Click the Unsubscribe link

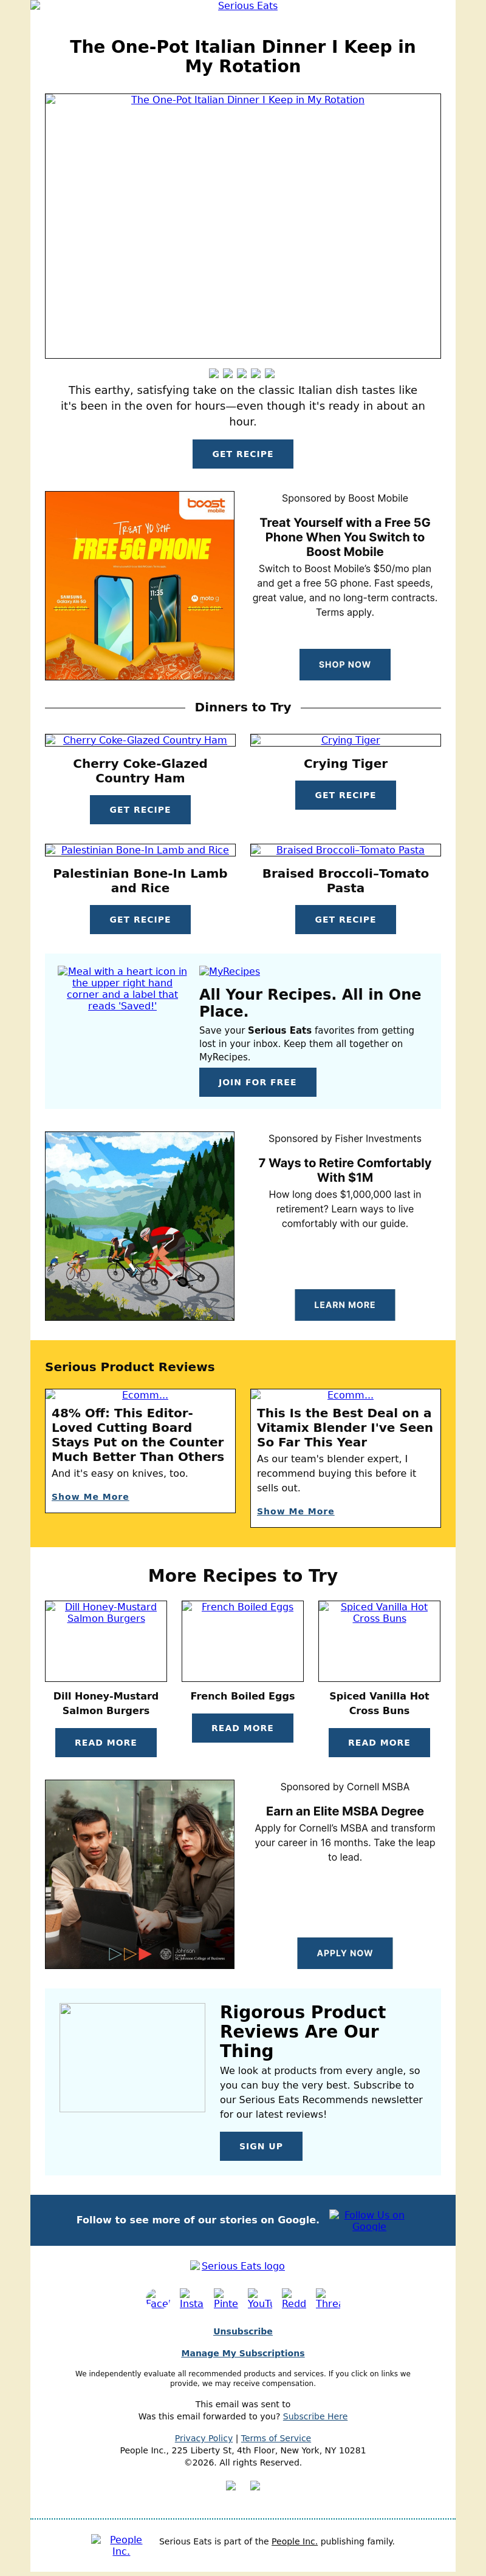click(x=243, y=2331)
